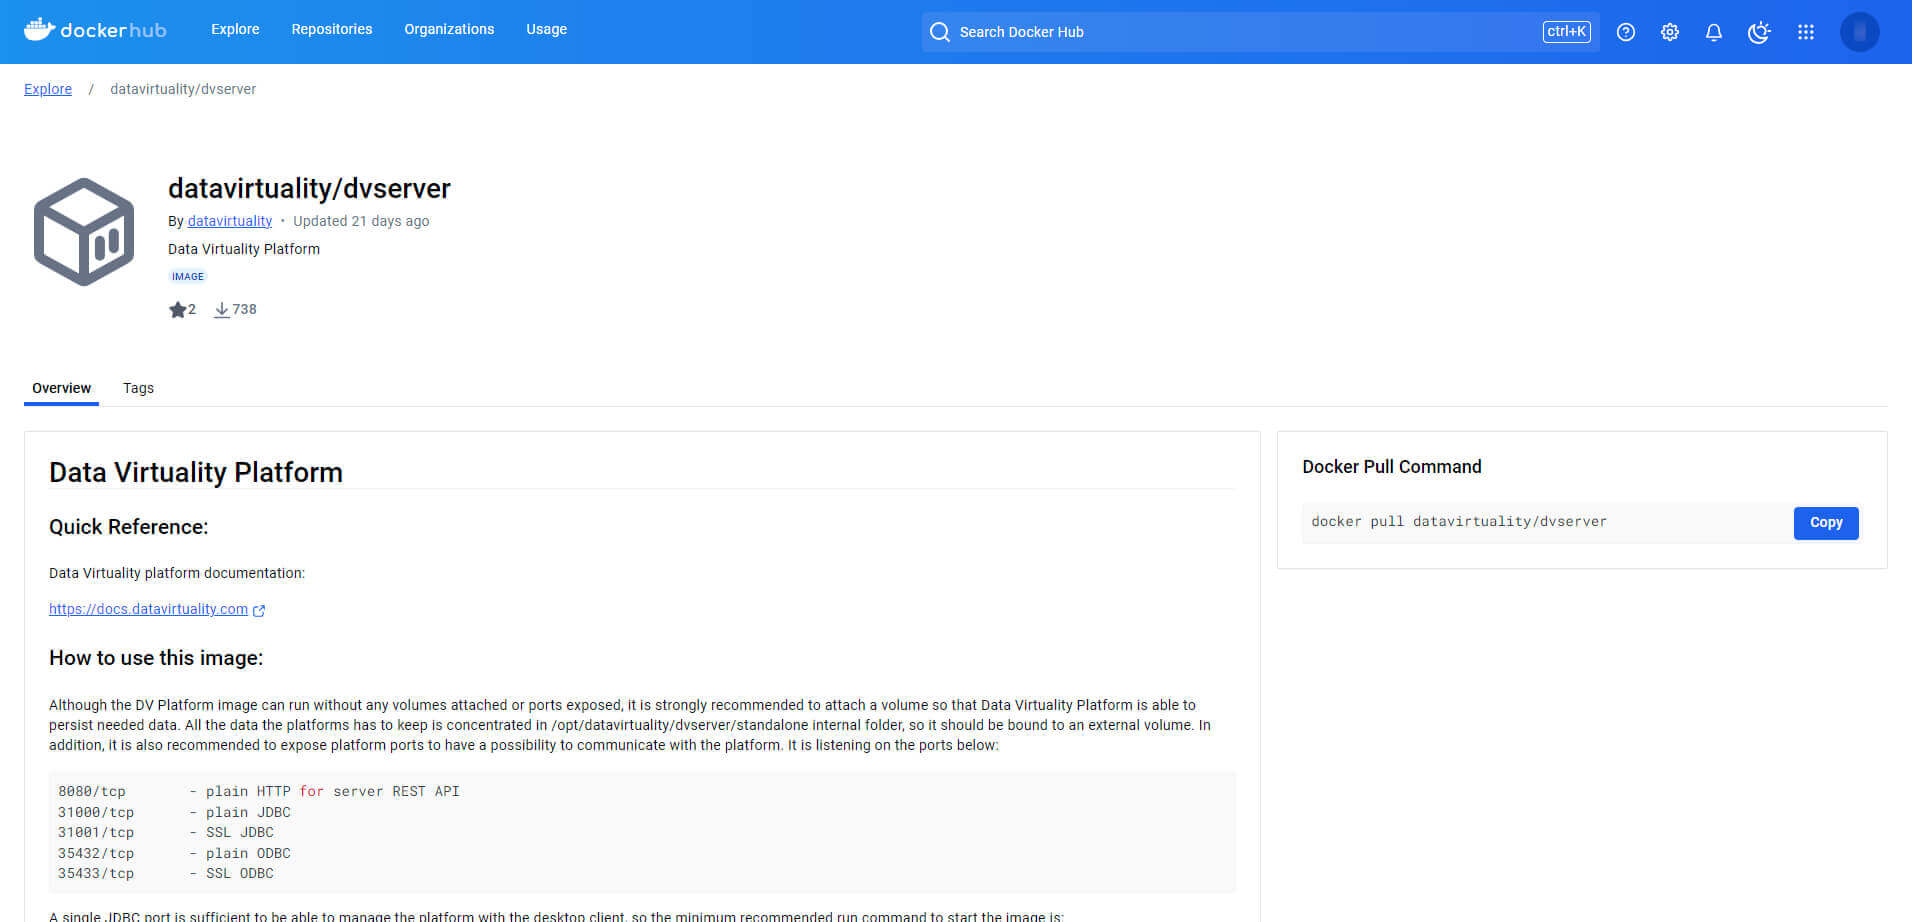
Task: Switch to the Tags tab
Action: [138, 388]
